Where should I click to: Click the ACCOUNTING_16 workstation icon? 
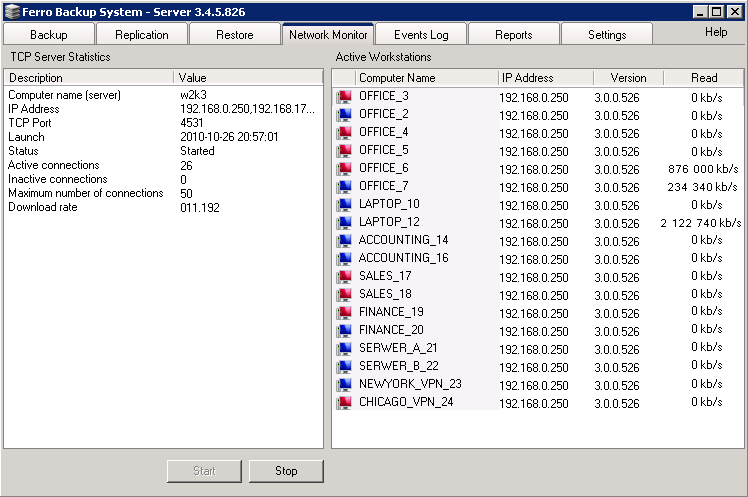pos(344,259)
